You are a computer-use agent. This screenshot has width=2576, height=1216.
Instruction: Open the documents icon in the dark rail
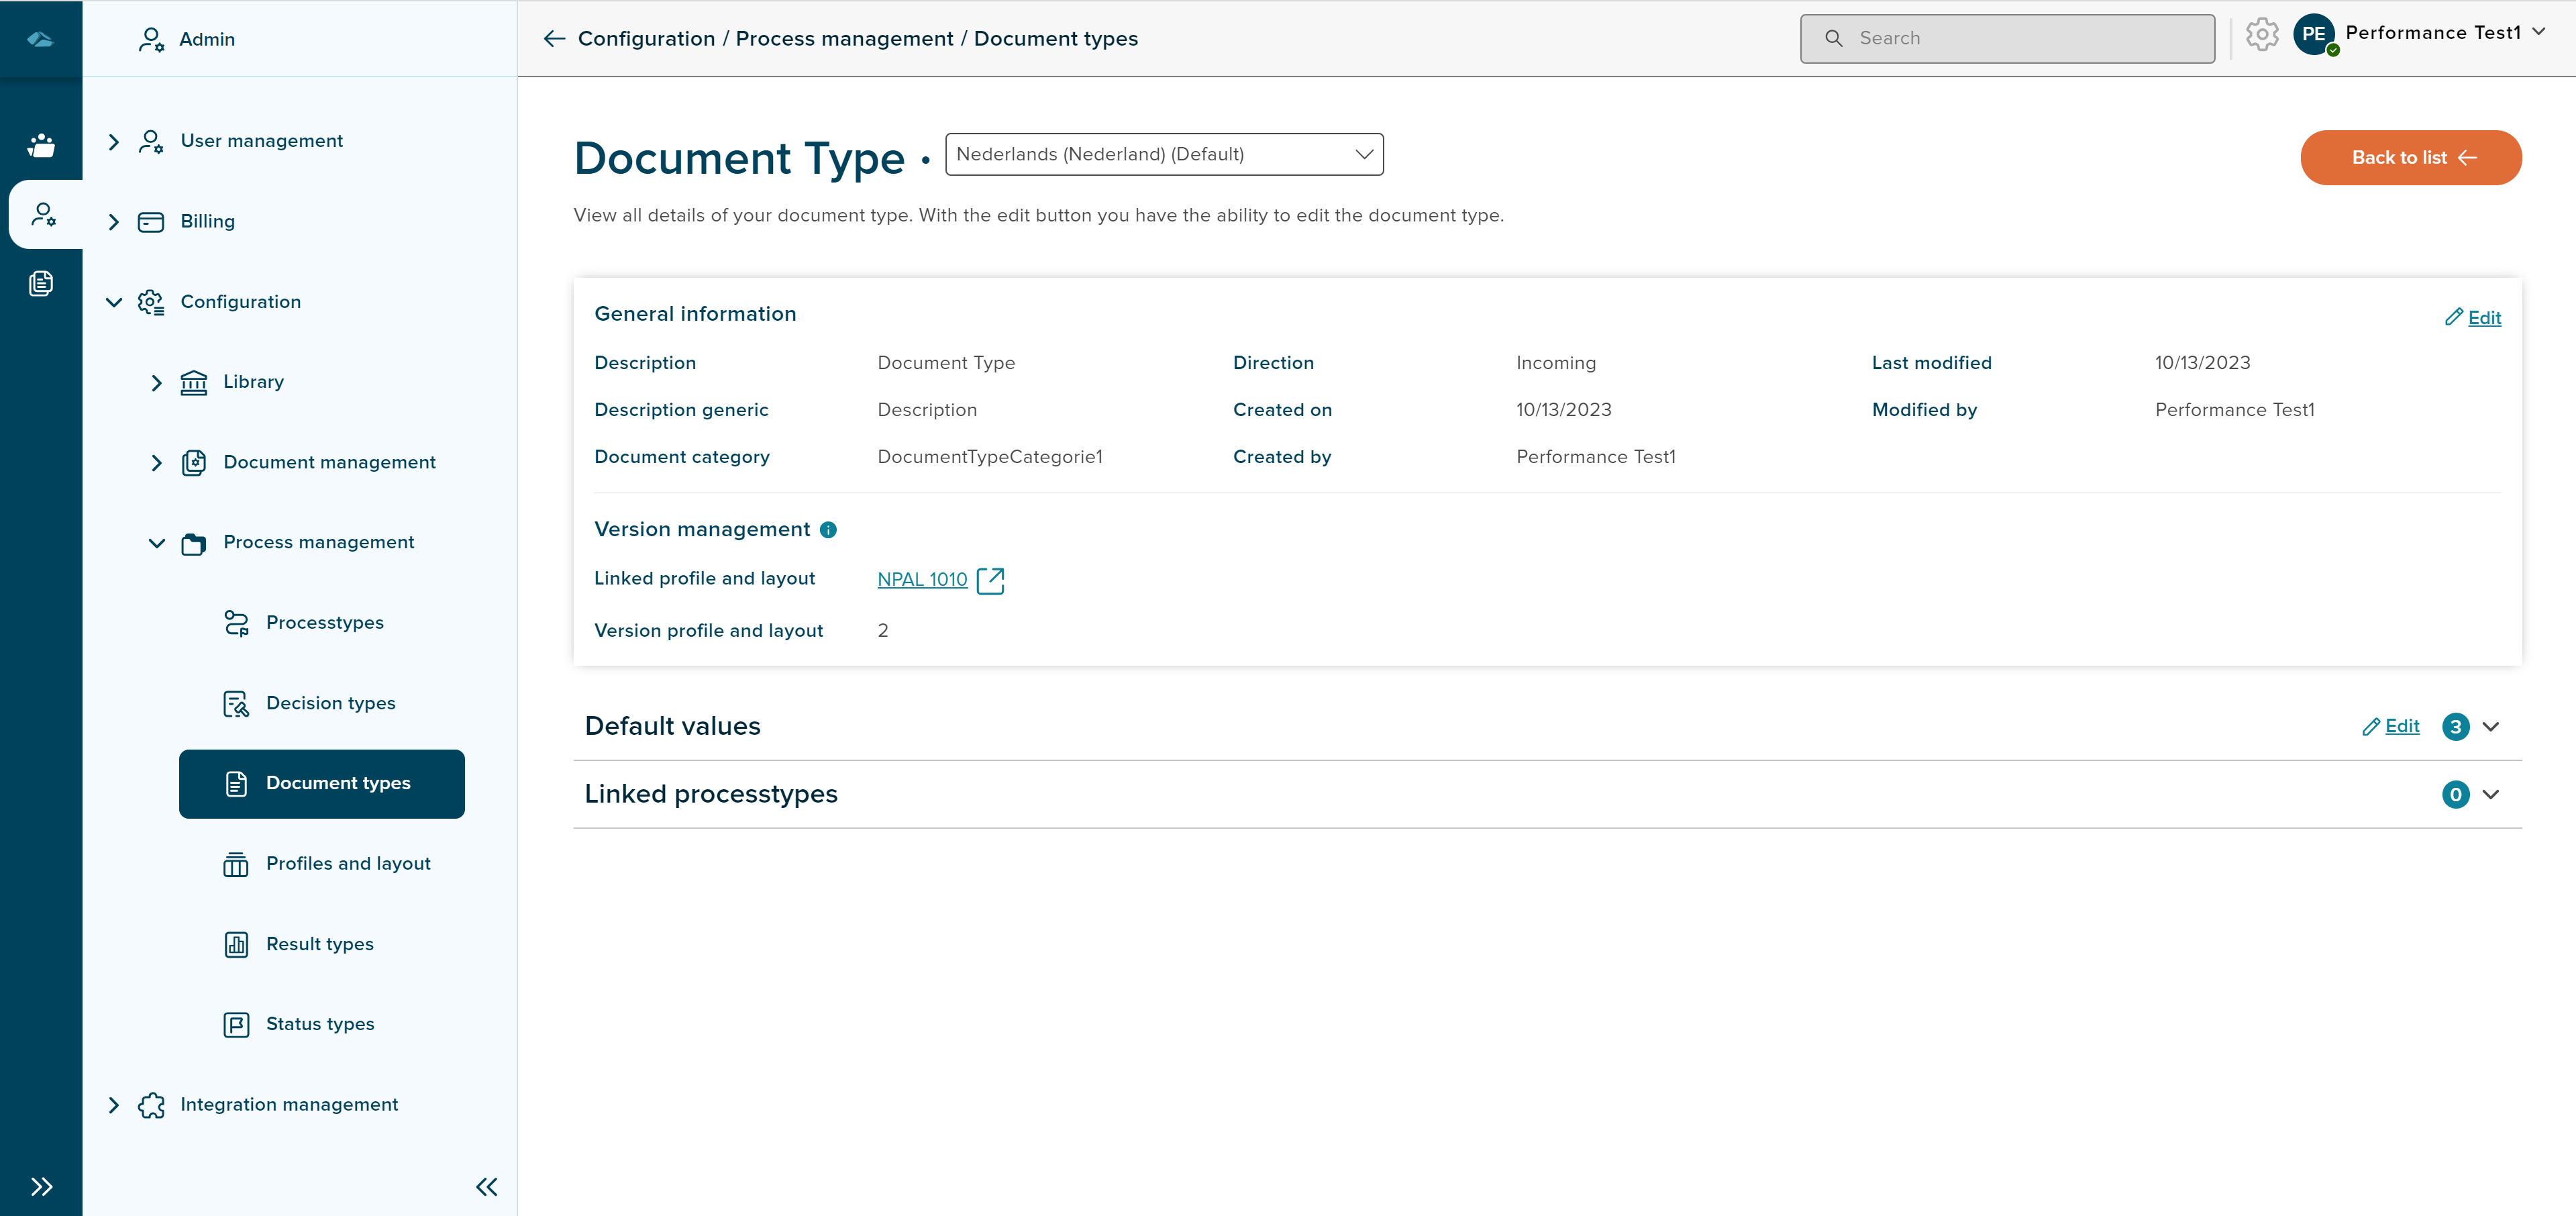pyautogui.click(x=41, y=283)
